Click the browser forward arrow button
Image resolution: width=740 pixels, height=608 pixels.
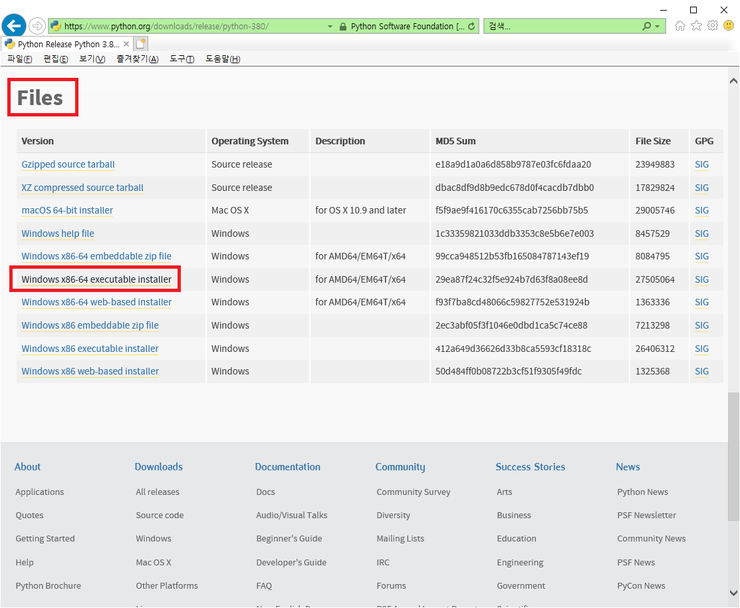tap(37, 25)
